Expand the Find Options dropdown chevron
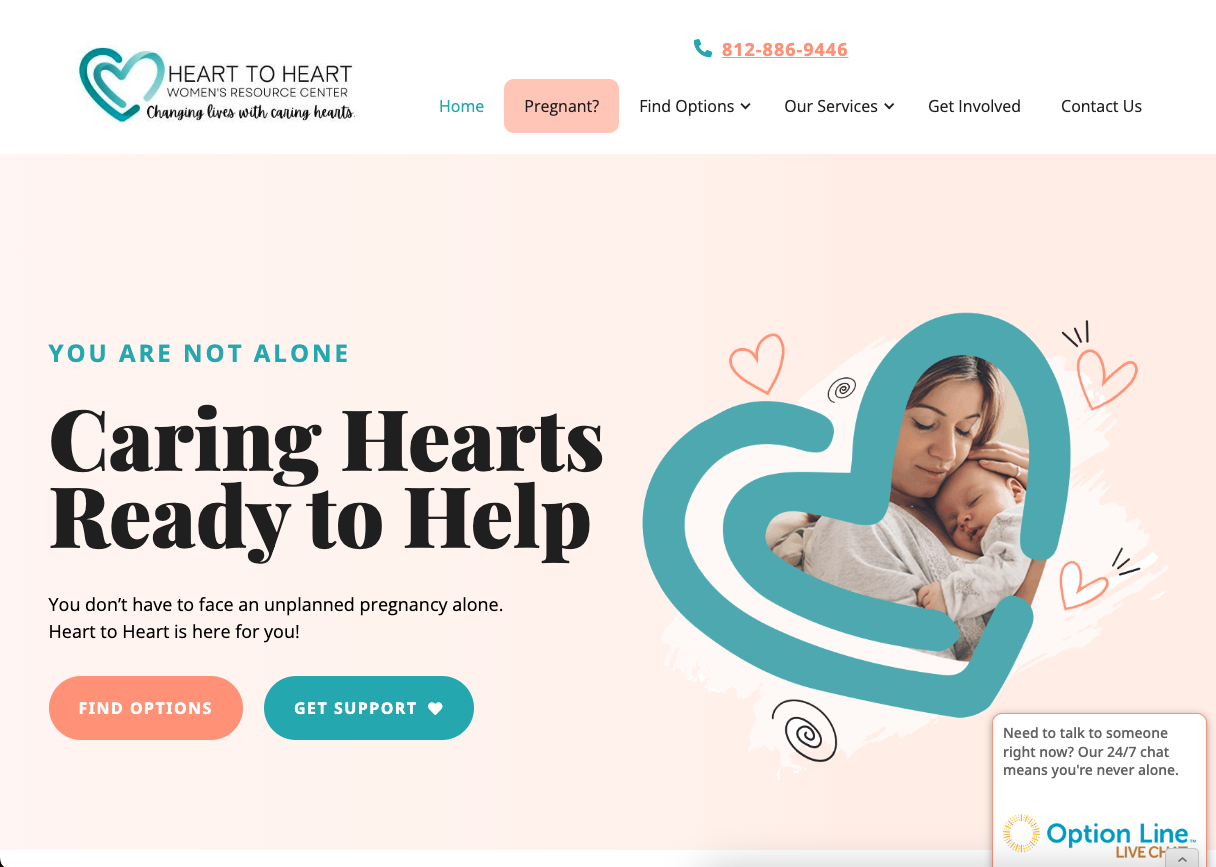Viewport: 1216px width, 867px height. tap(746, 107)
